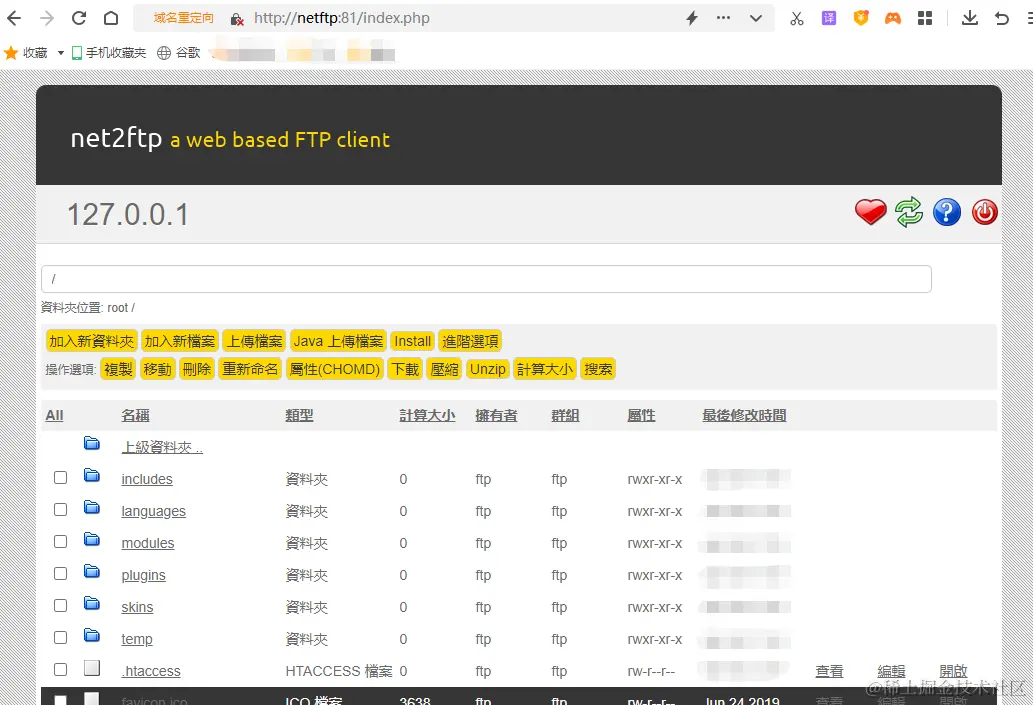This screenshot has height=705, width=1033.
Task: Open the three-dots address bar menu
Action: [x=723, y=18]
